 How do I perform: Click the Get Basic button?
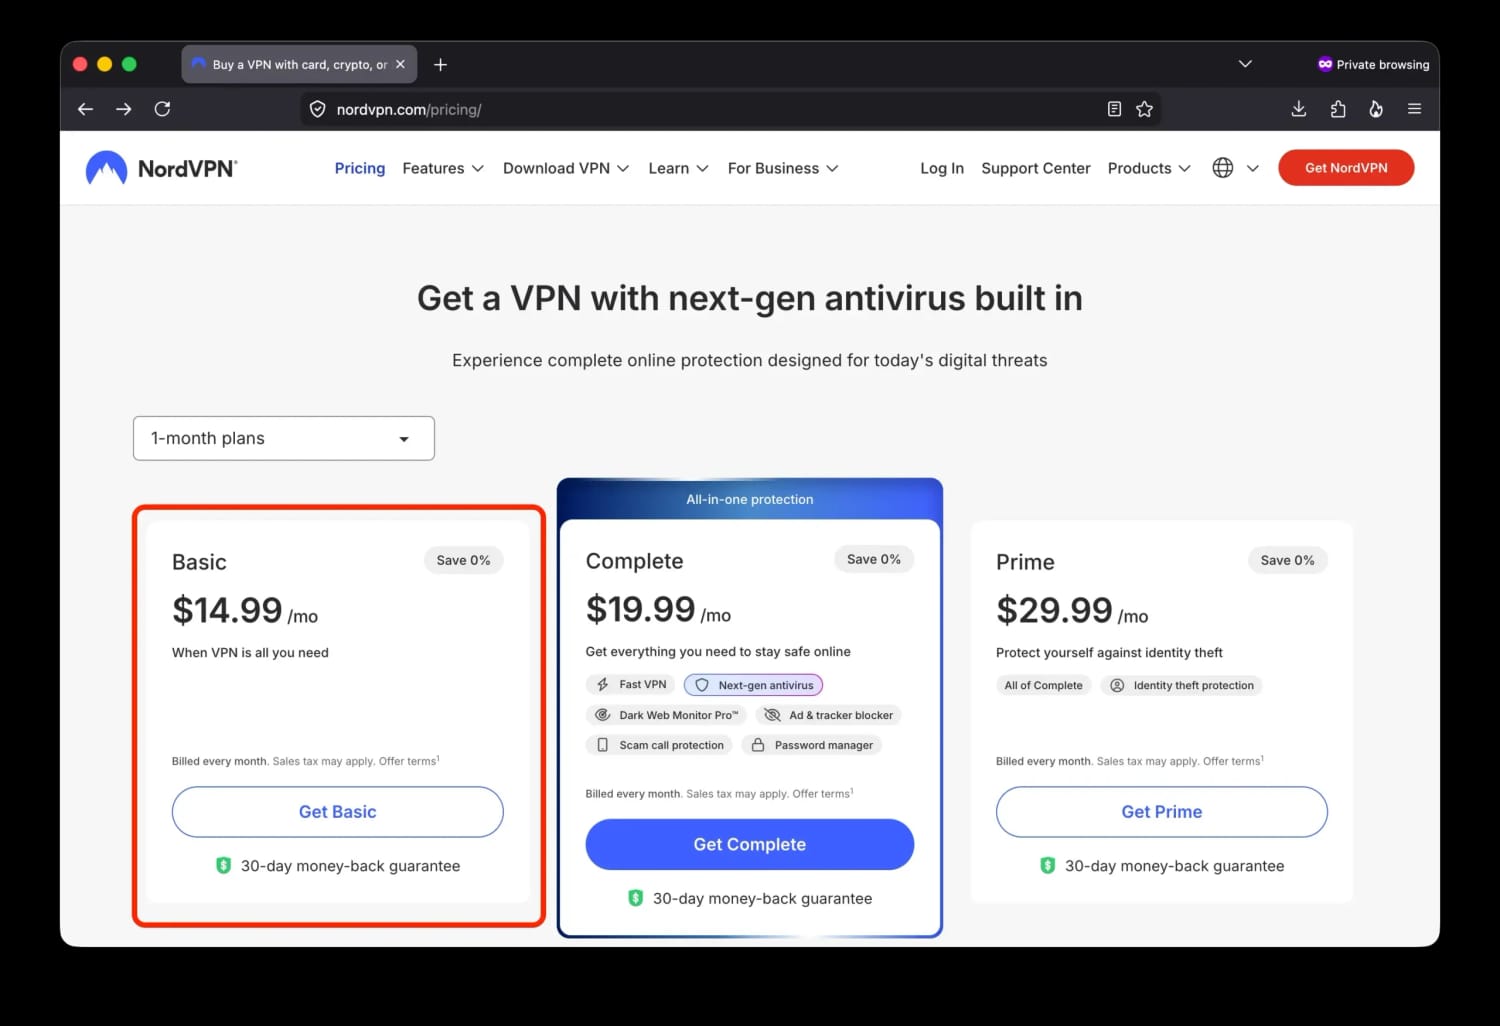pyautogui.click(x=338, y=812)
